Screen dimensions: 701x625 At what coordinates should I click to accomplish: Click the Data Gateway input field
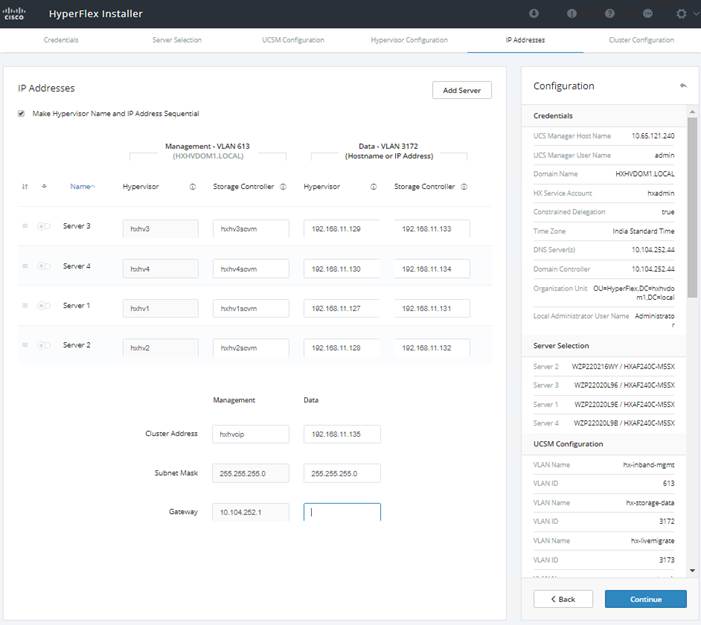click(342, 512)
